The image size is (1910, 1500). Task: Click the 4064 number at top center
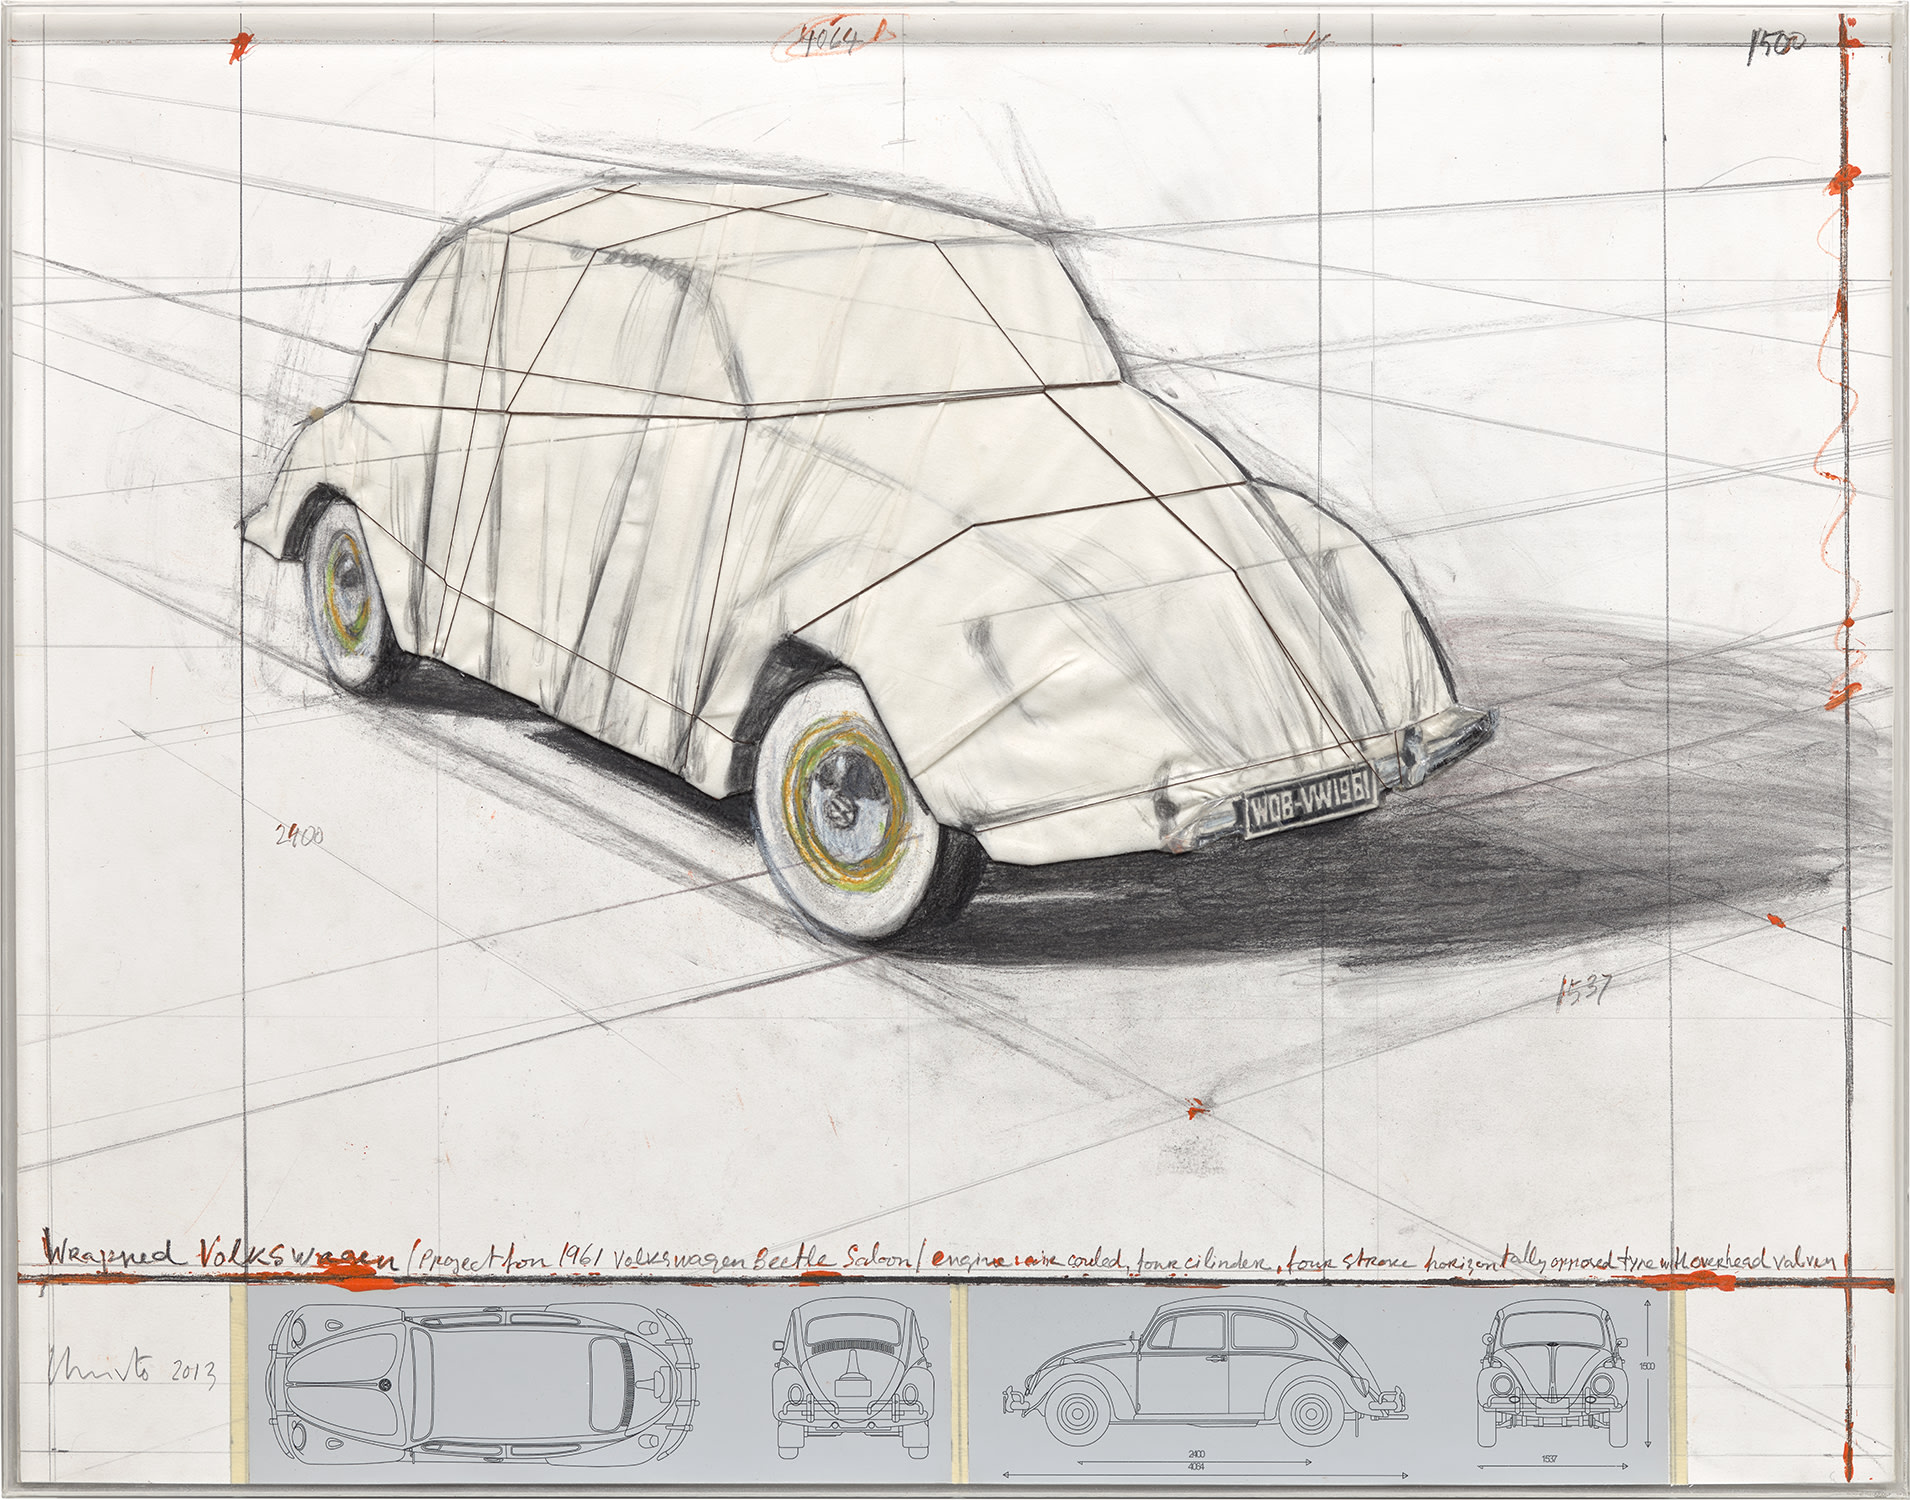click(830, 35)
